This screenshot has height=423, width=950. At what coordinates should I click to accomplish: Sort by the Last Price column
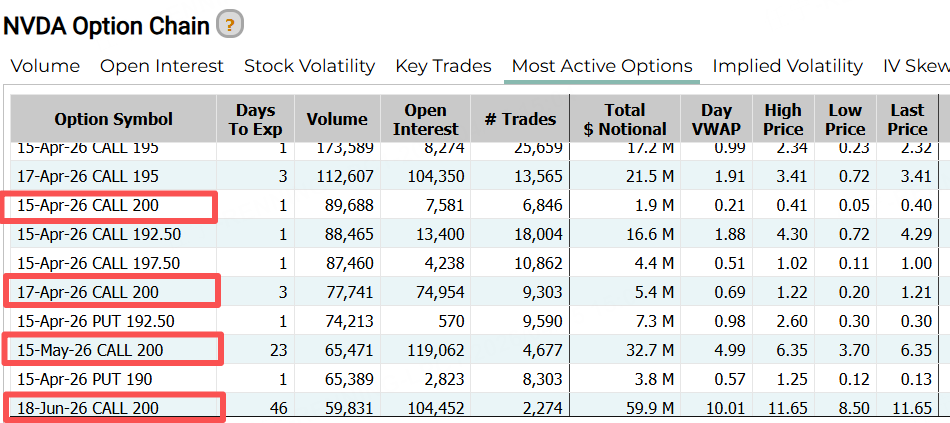[x=907, y=119]
